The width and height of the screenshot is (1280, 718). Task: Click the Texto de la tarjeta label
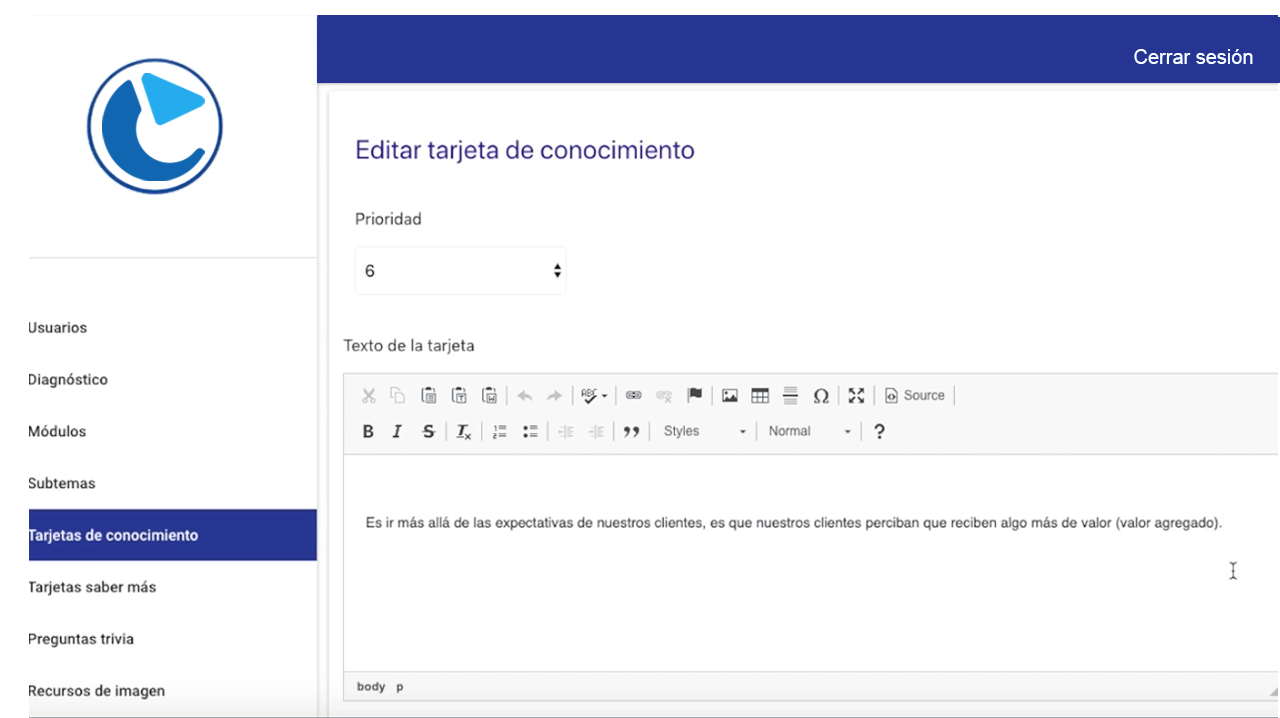409,346
